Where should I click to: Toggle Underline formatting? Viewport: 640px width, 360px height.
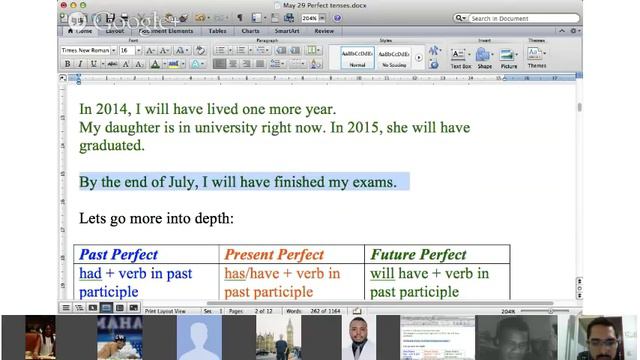tap(93, 64)
